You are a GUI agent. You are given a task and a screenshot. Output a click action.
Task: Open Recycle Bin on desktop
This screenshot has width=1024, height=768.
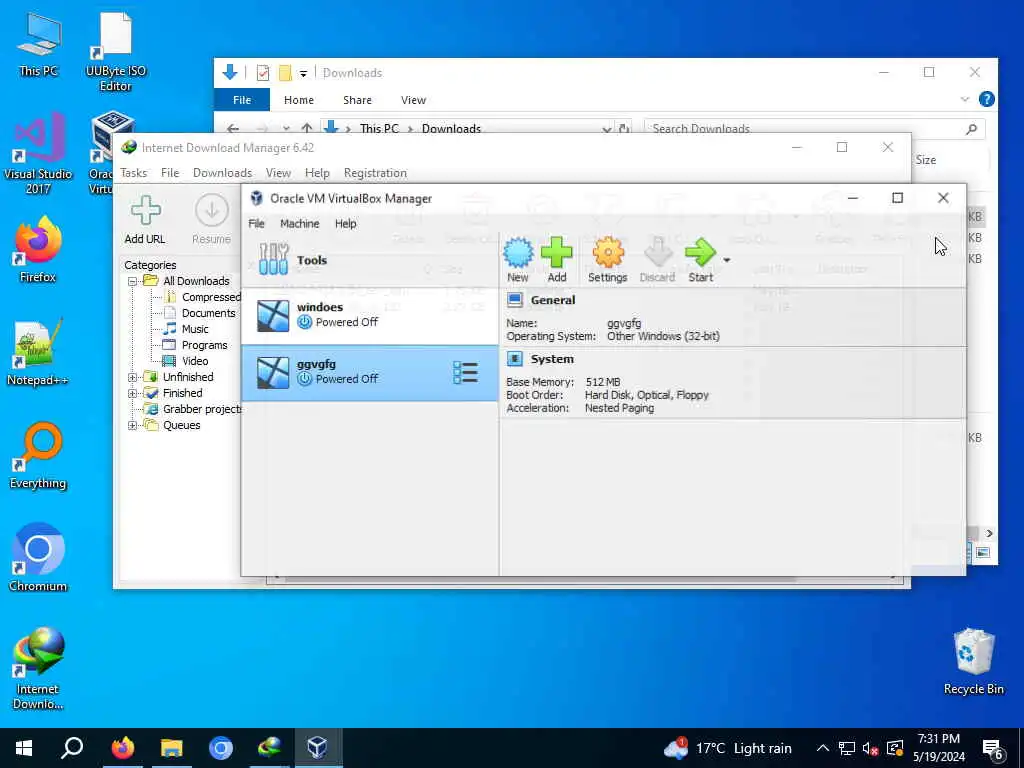point(974,661)
